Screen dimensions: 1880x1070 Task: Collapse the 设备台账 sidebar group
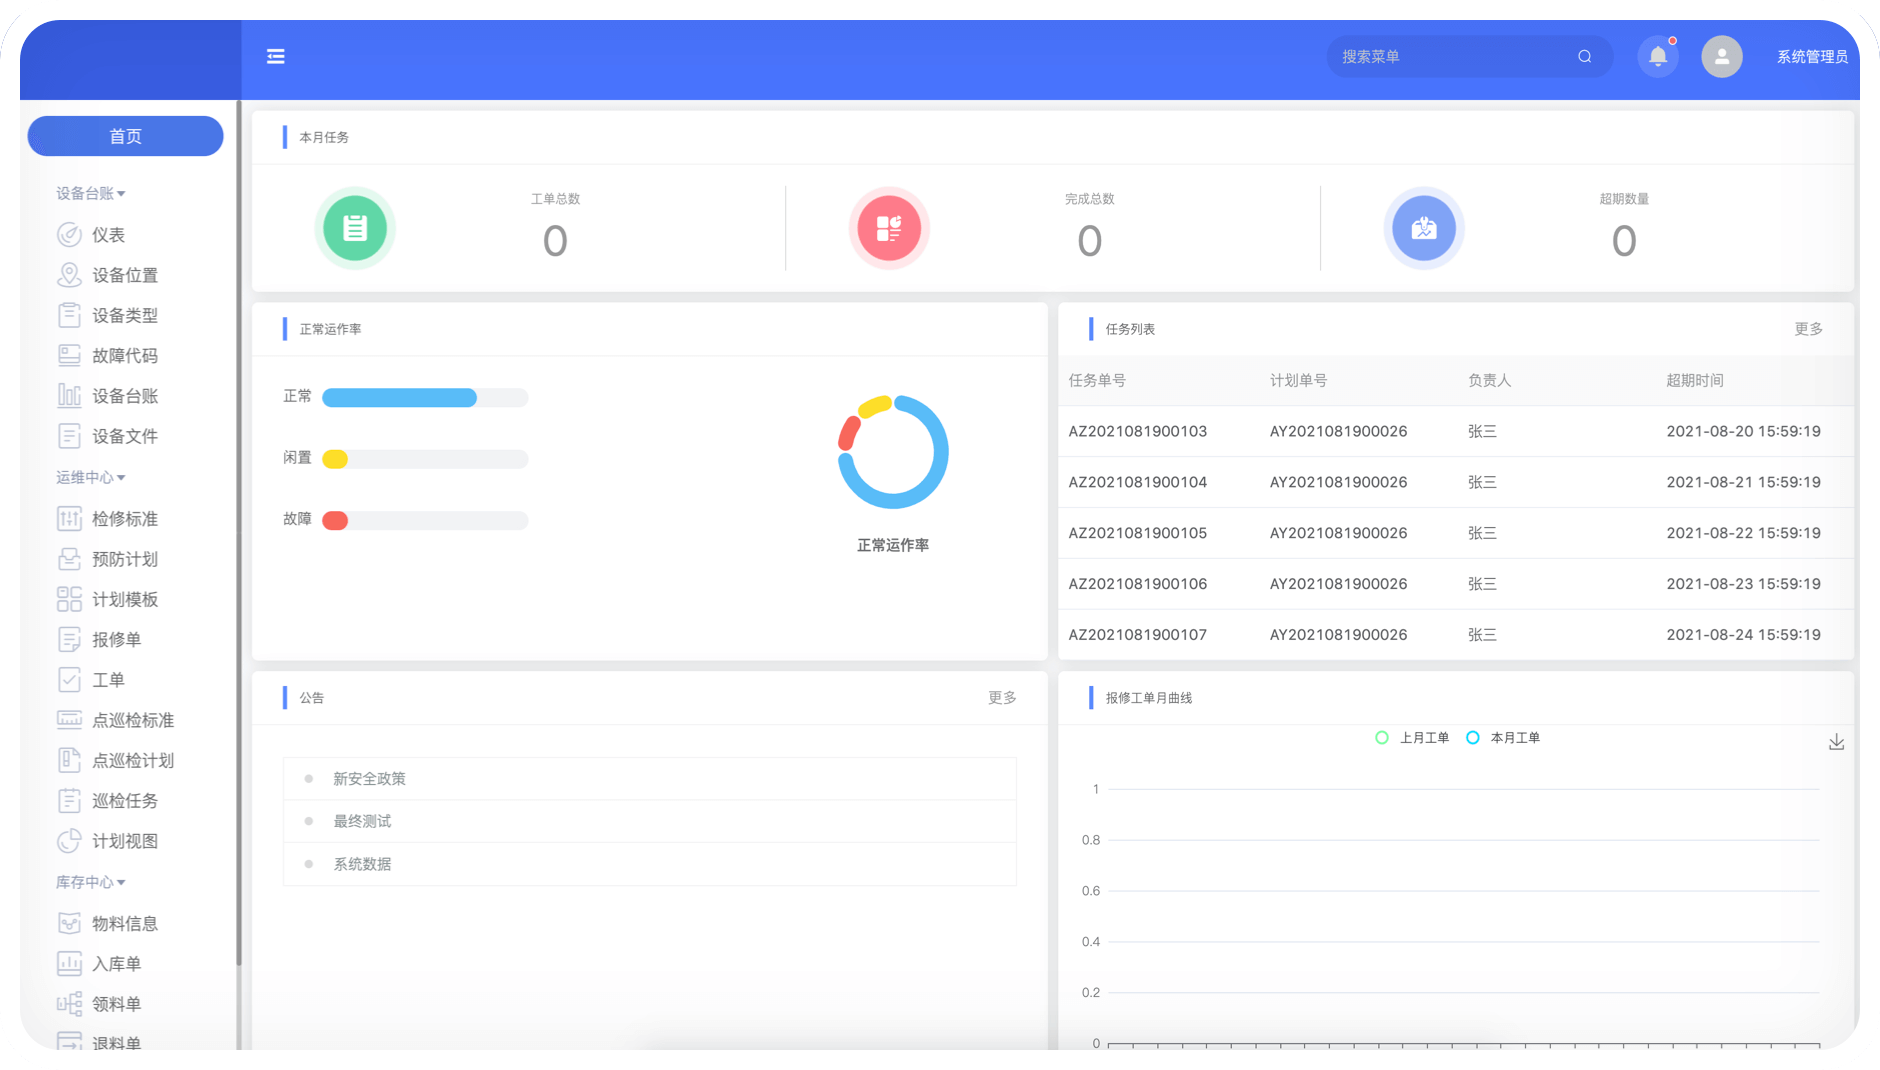(x=90, y=193)
